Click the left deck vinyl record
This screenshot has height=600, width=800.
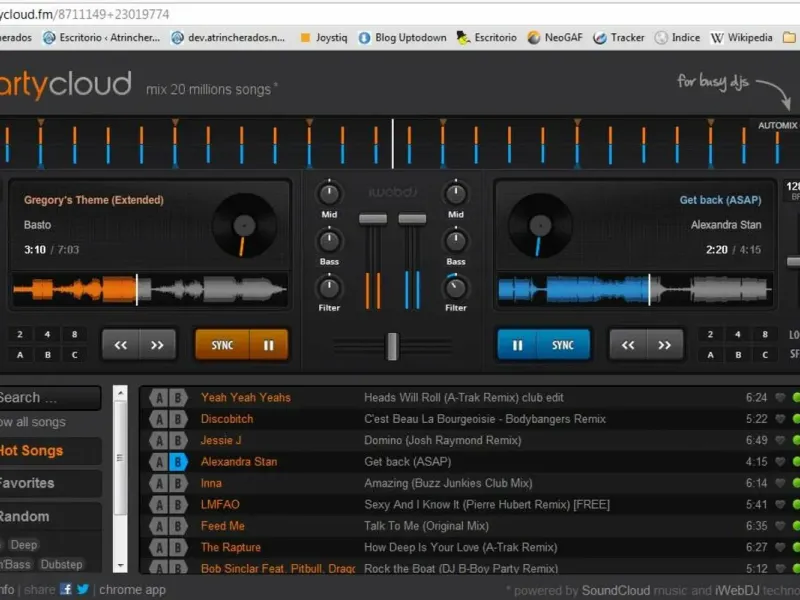click(244, 225)
